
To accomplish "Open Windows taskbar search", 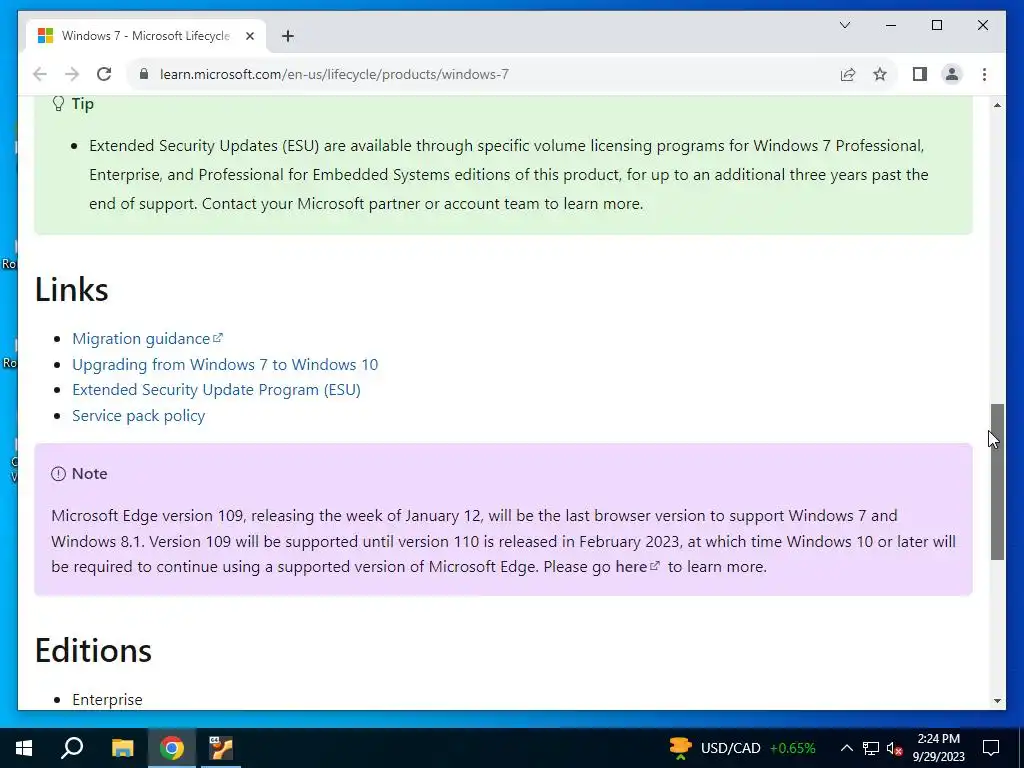I will (72, 748).
